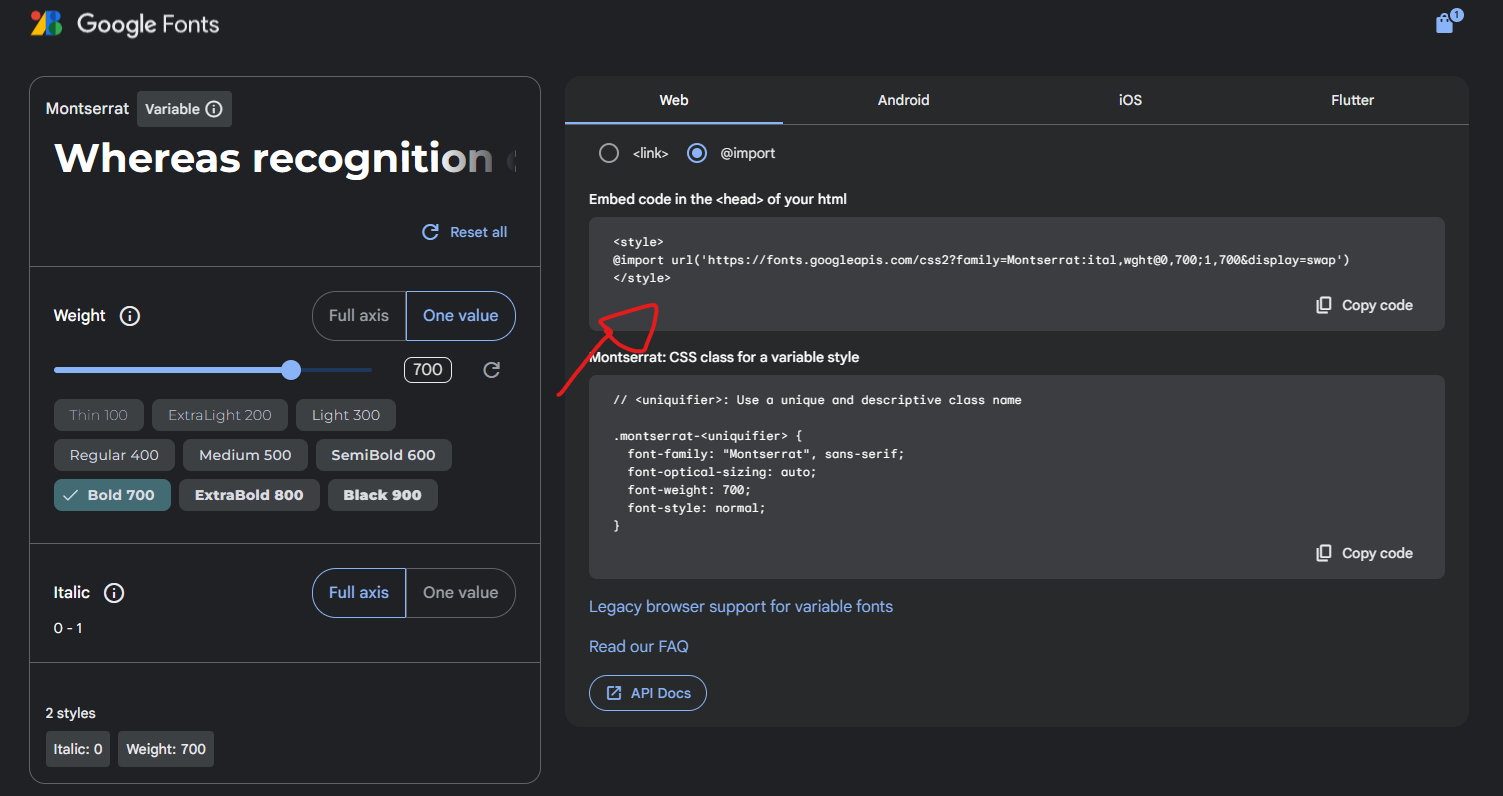
Task: Click the weight value box showing 700
Action: pyautogui.click(x=428, y=370)
